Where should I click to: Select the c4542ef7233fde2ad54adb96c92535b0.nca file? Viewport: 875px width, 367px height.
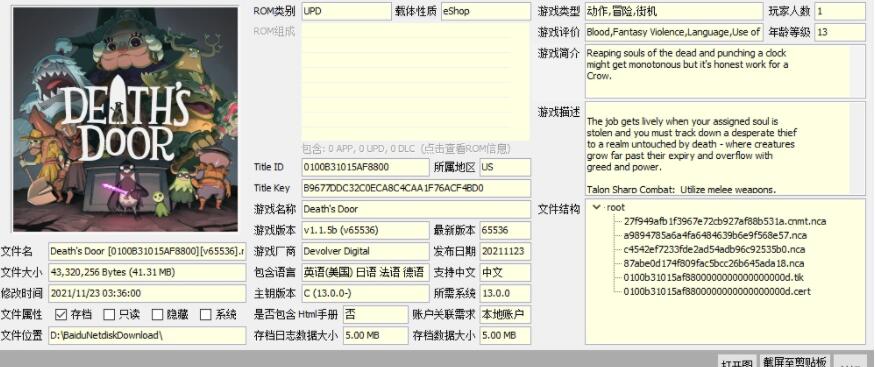[714, 249]
